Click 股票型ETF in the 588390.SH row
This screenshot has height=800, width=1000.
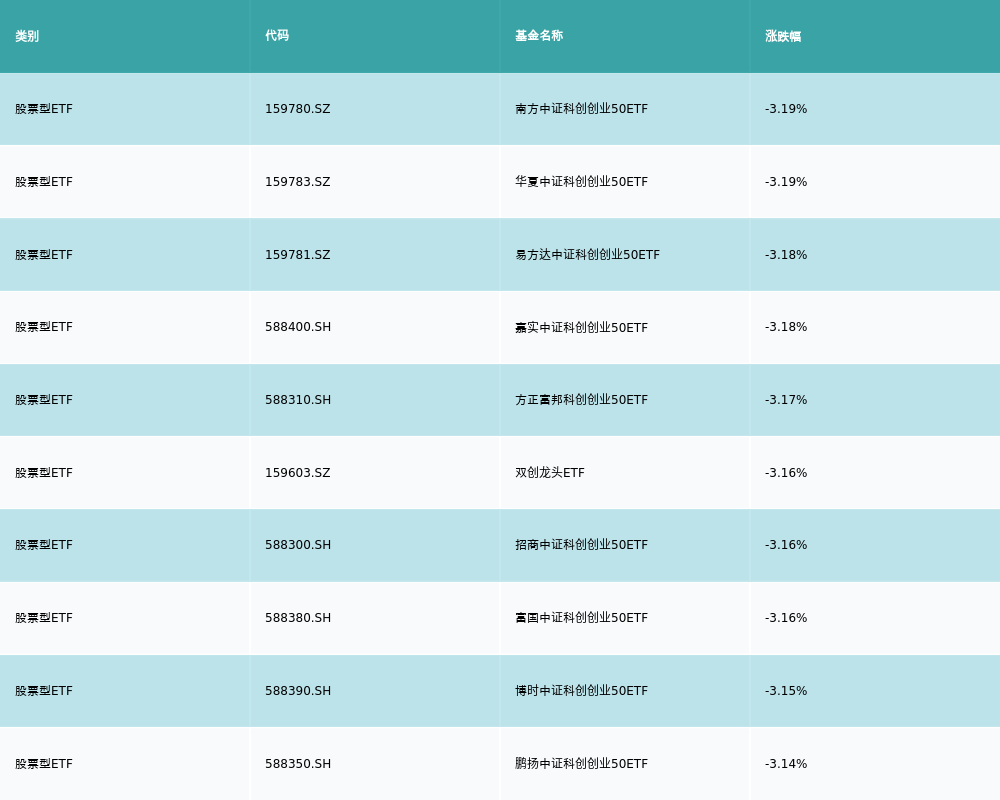coord(44,691)
